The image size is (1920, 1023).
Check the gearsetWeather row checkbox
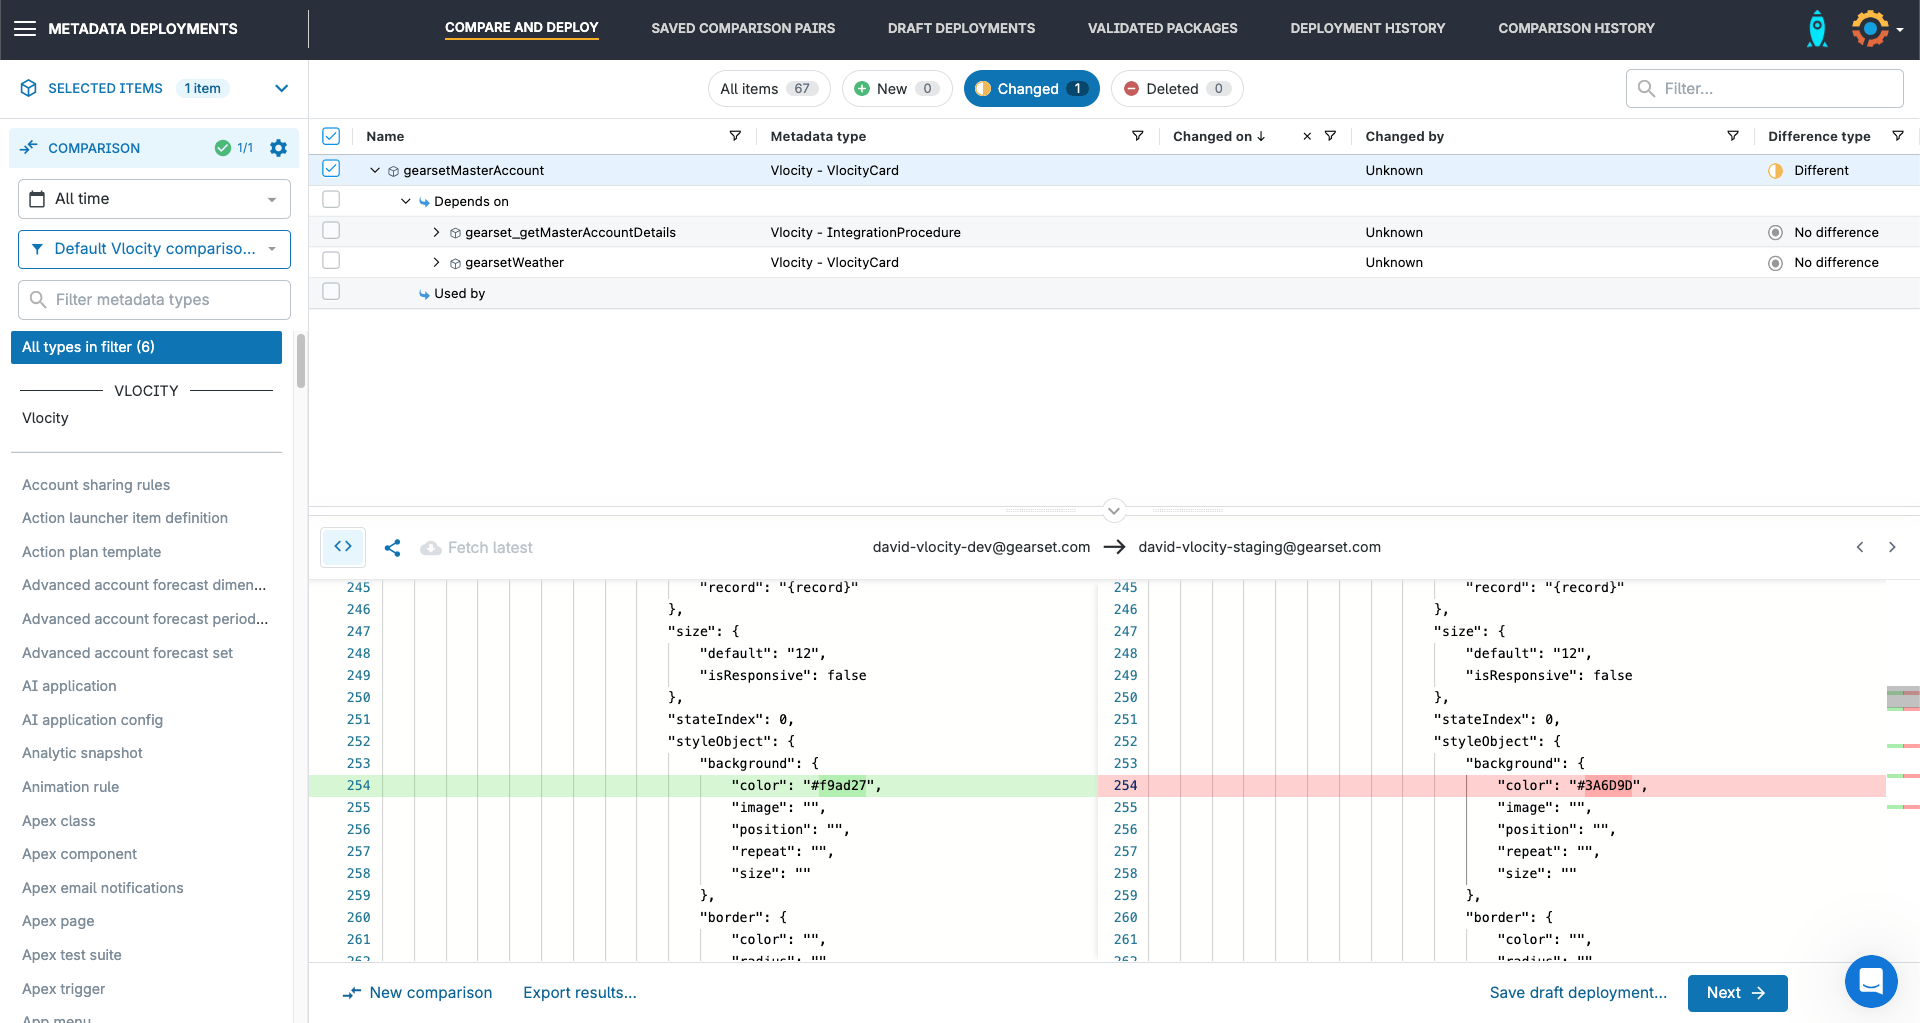(331, 261)
